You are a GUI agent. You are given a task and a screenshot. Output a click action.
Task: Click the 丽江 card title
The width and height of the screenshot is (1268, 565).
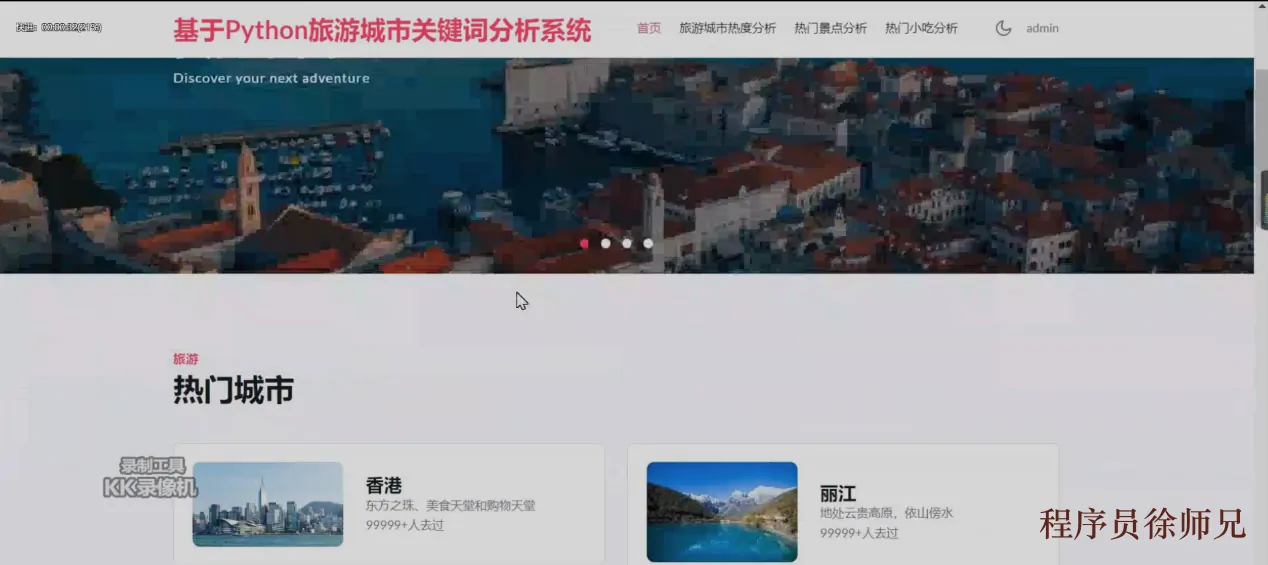(x=838, y=494)
